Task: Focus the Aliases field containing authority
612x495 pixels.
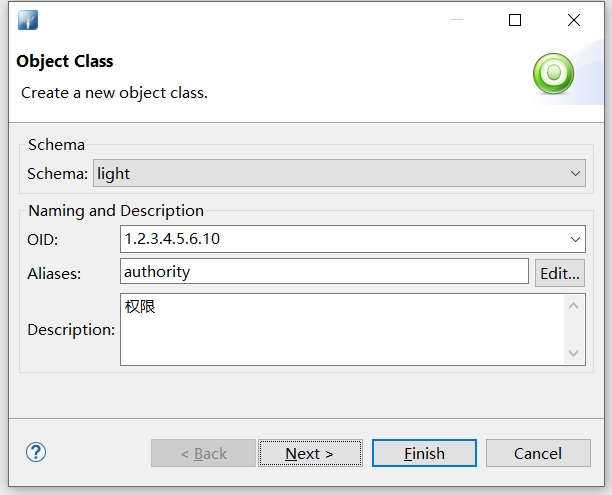Action: click(x=324, y=271)
